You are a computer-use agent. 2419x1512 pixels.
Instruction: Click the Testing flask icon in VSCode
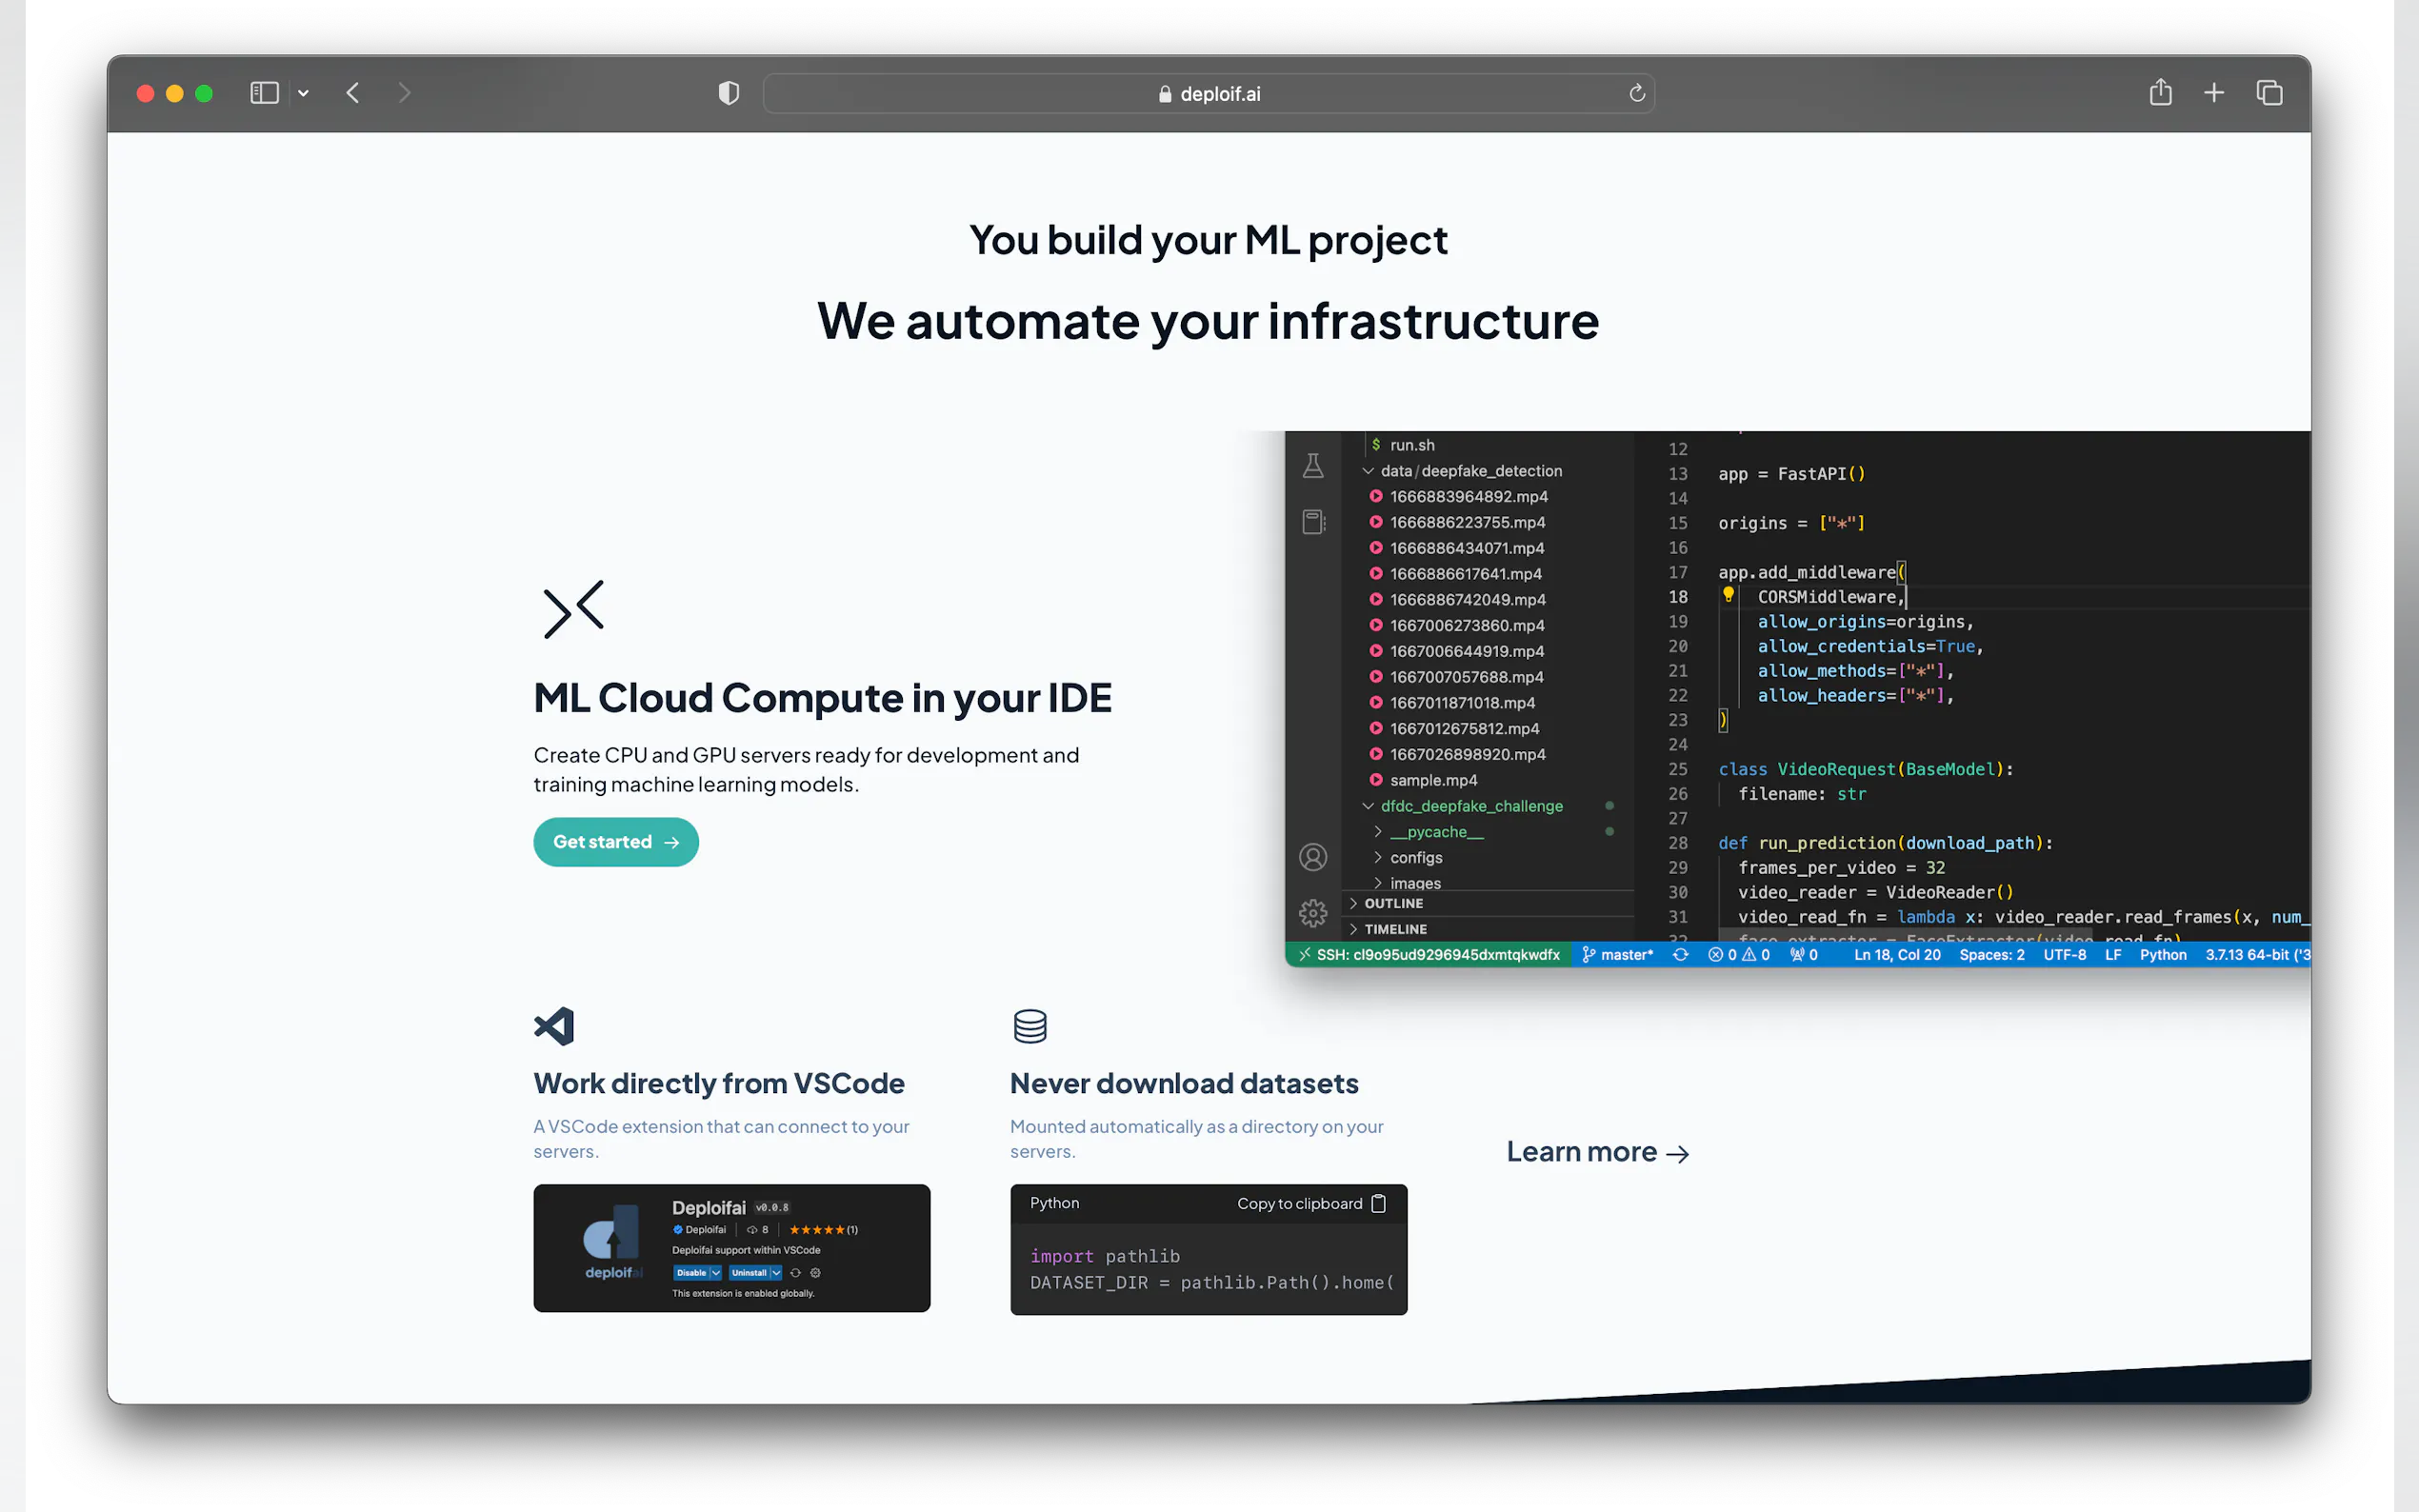click(x=1313, y=466)
